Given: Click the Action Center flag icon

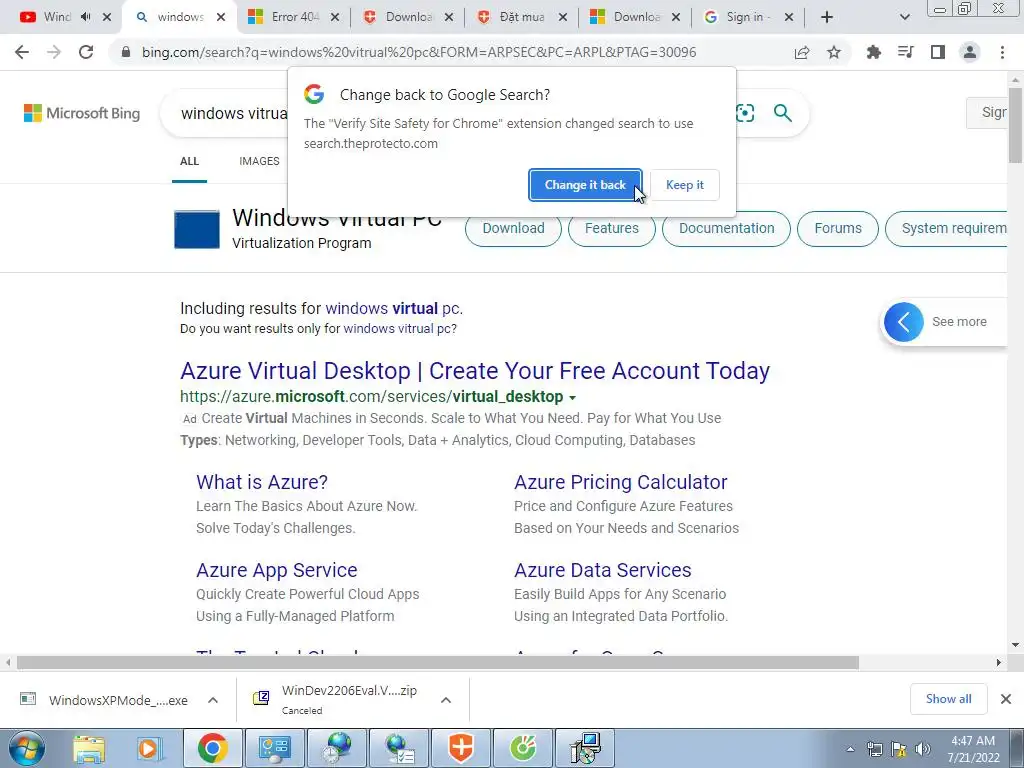Looking at the screenshot, I should [899, 749].
